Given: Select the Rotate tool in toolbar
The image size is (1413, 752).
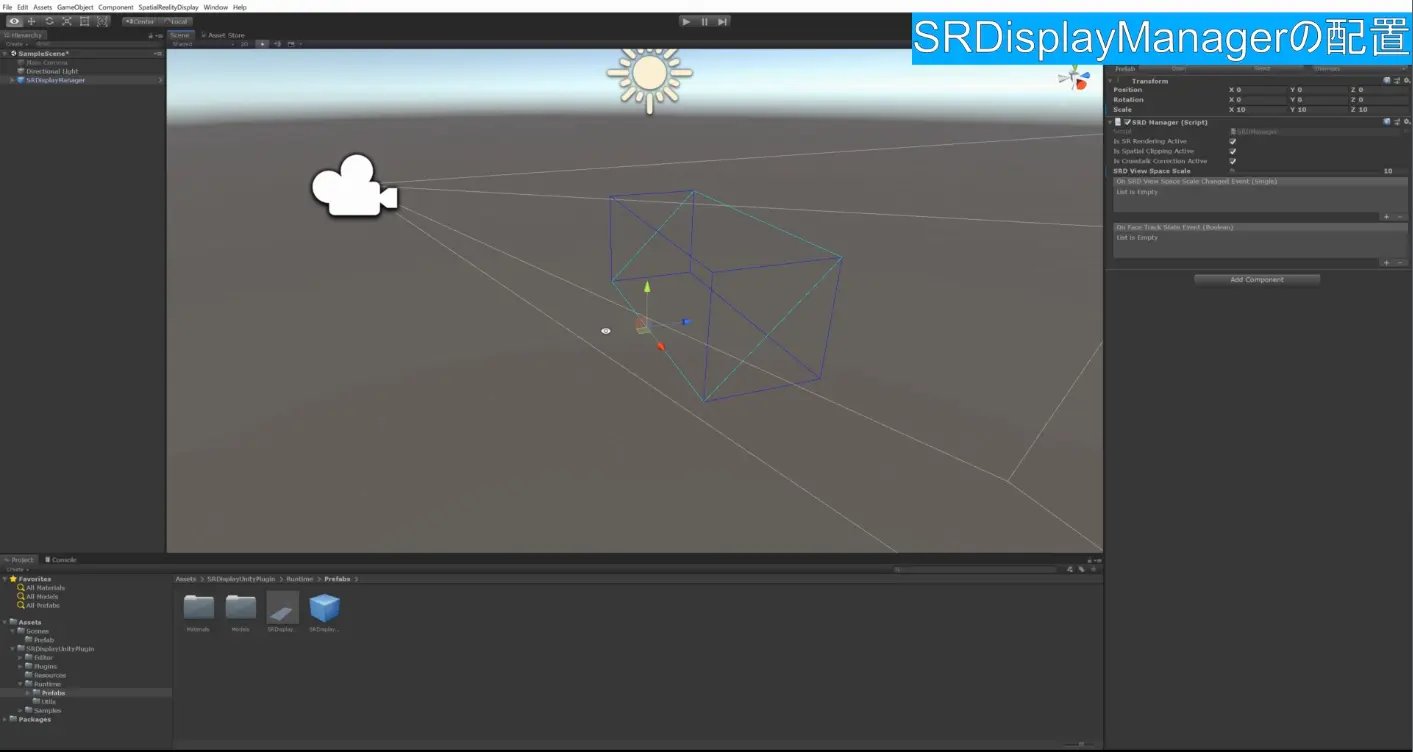Looking at the screenshot, I should [x=49, y=21].
